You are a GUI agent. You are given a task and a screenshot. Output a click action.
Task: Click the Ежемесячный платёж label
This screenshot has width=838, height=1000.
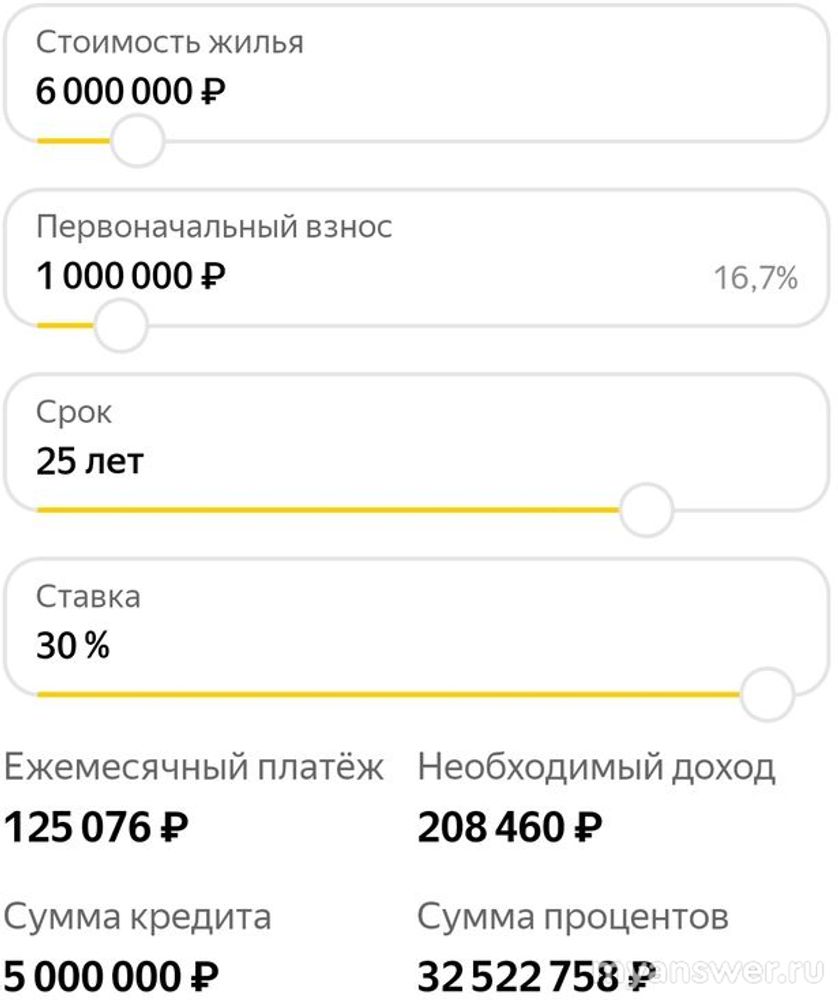click(x=194, y=768)
